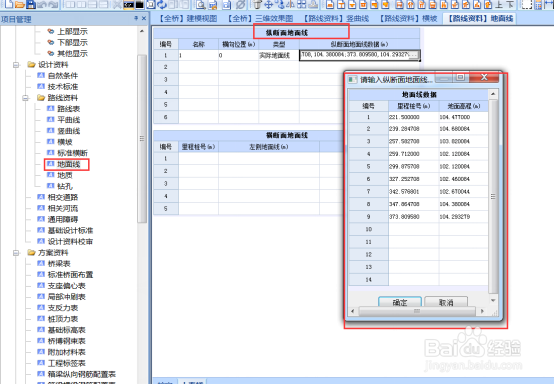Open 相交道路 tree item
The height and width of the screenshot is (385, 554).
[x=58, y=197]
